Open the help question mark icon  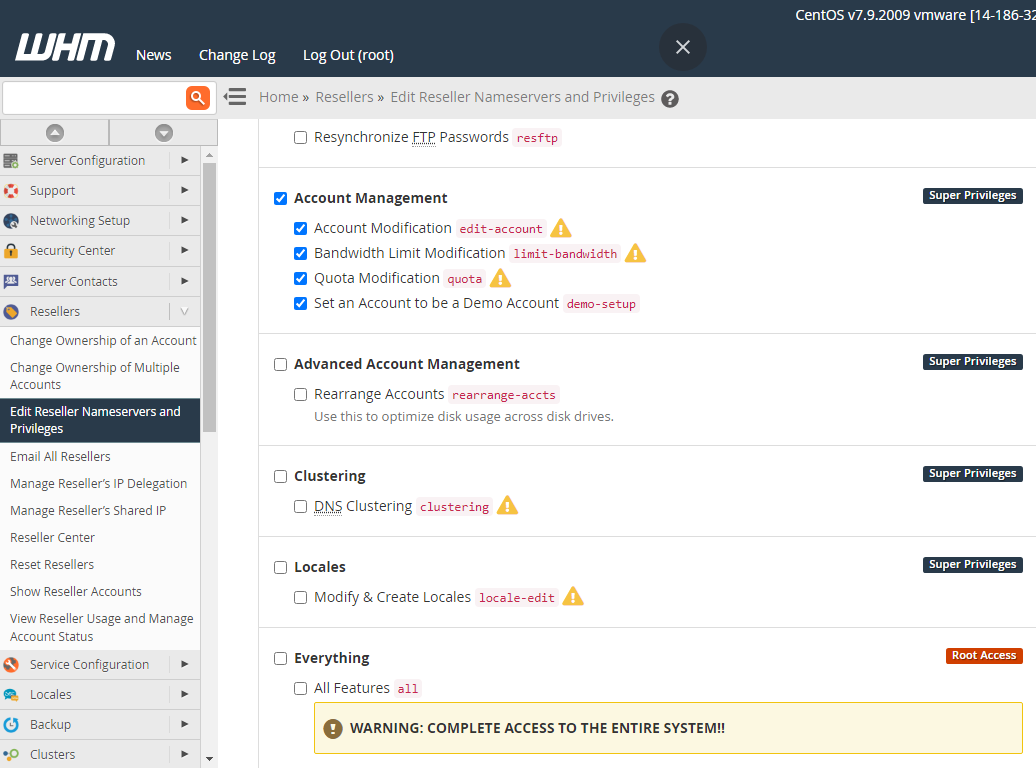(670, 98)
